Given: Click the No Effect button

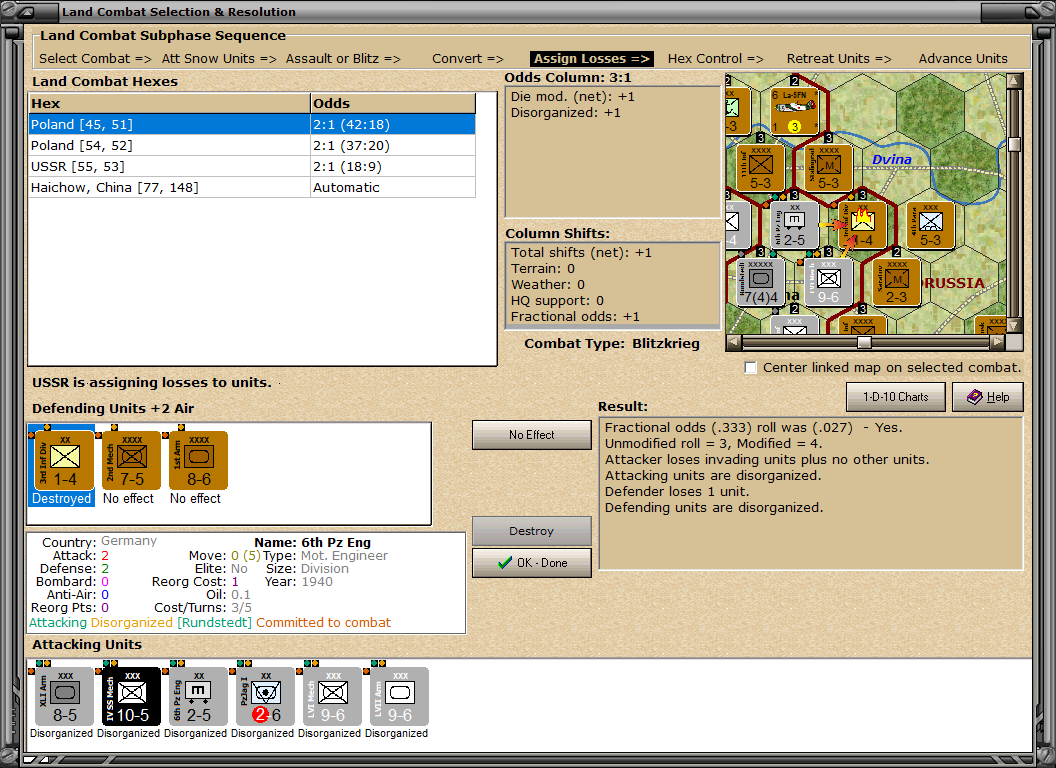Looking at the screenshot, I should point(531,435).
